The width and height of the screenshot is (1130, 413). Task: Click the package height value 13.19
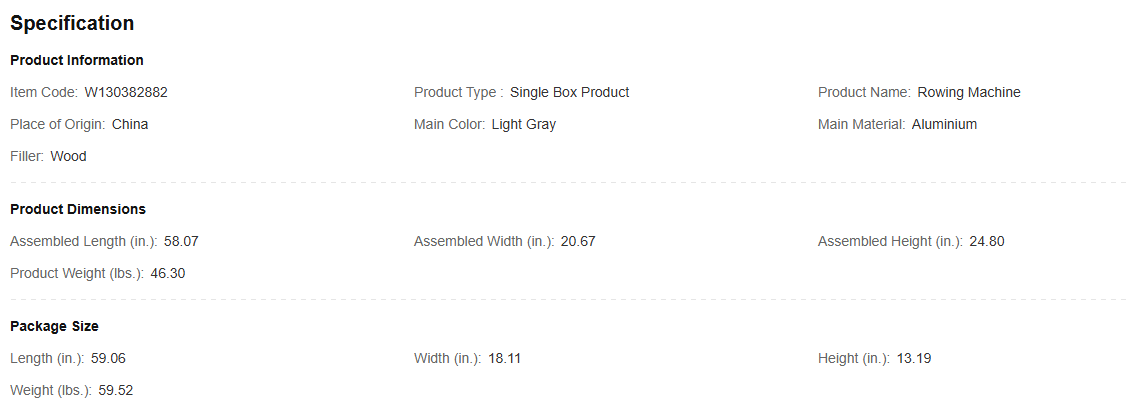pyautogui.click(x=913, y=358)
